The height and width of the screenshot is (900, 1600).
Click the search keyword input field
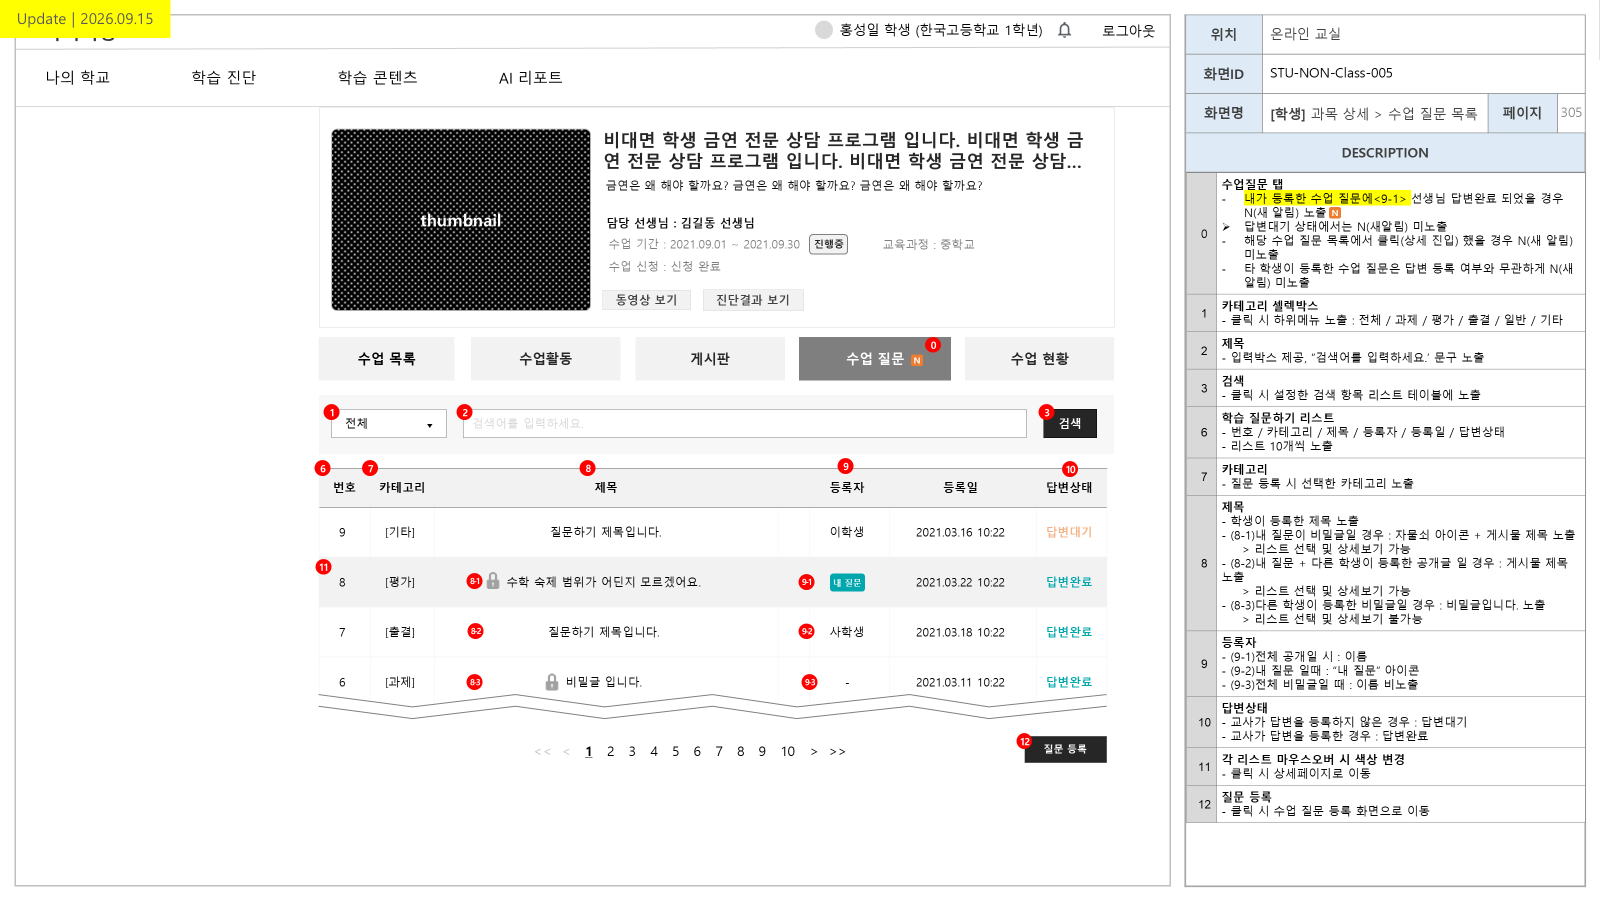[x=745, y=423]
